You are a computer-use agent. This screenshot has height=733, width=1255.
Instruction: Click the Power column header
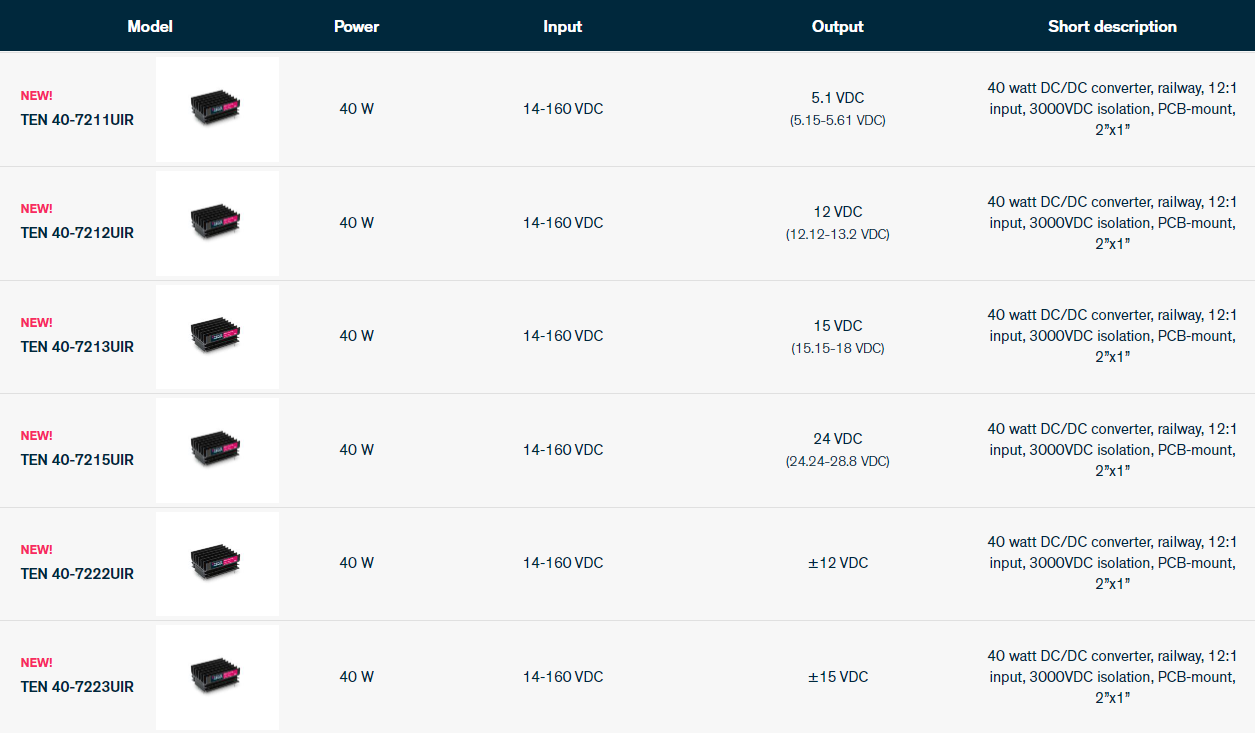click(x=356, y=26)
